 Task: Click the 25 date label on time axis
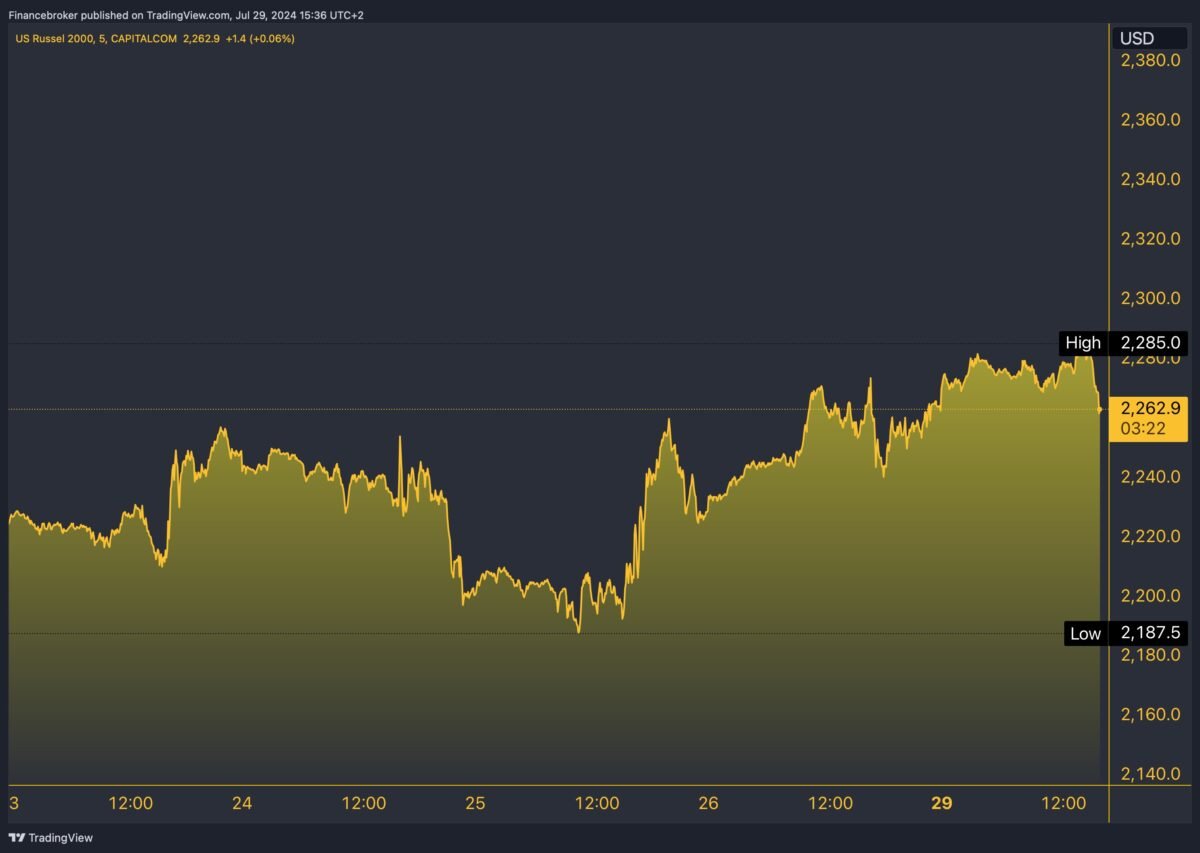pos(475,803)
